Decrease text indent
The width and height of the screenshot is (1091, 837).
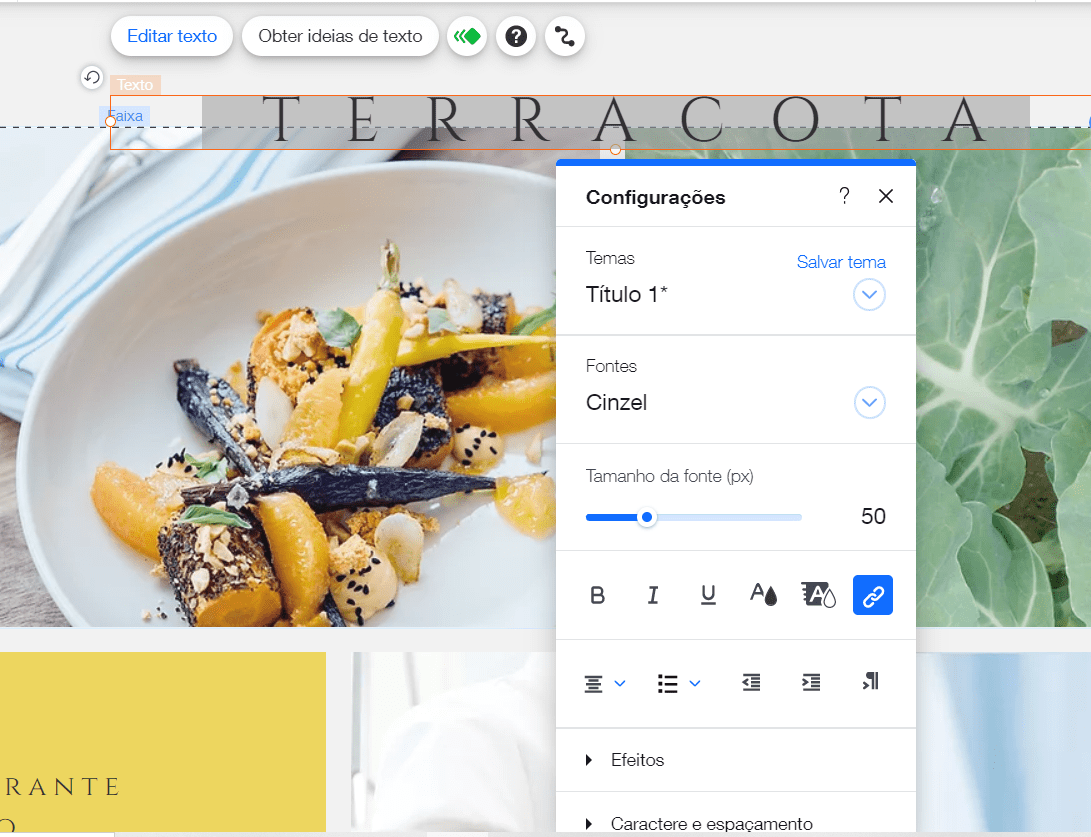tap(751, 683)
